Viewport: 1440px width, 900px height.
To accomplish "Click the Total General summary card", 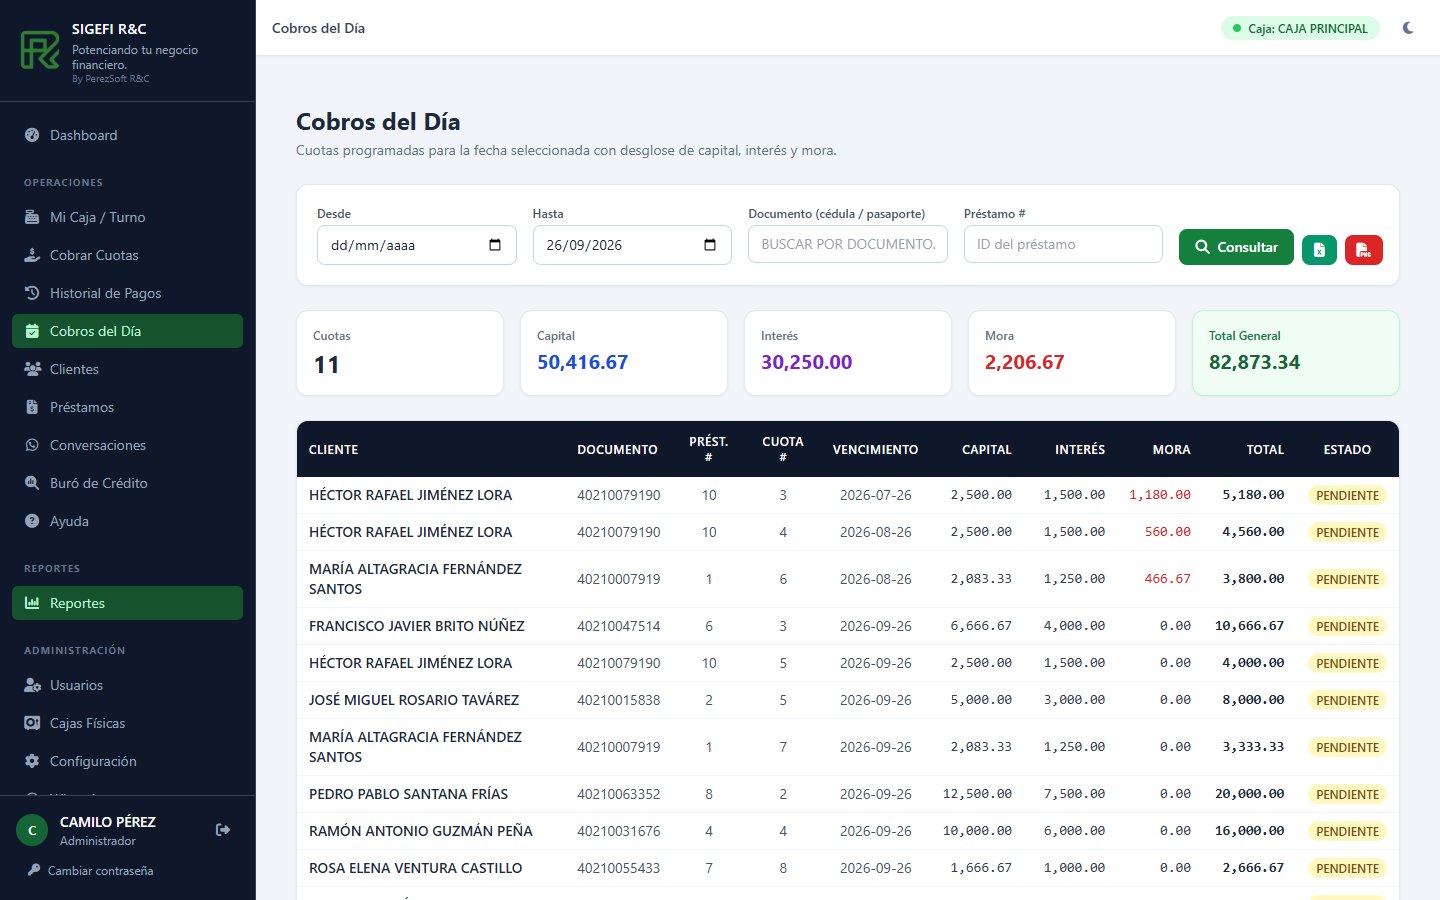I will pos(1295,353).
